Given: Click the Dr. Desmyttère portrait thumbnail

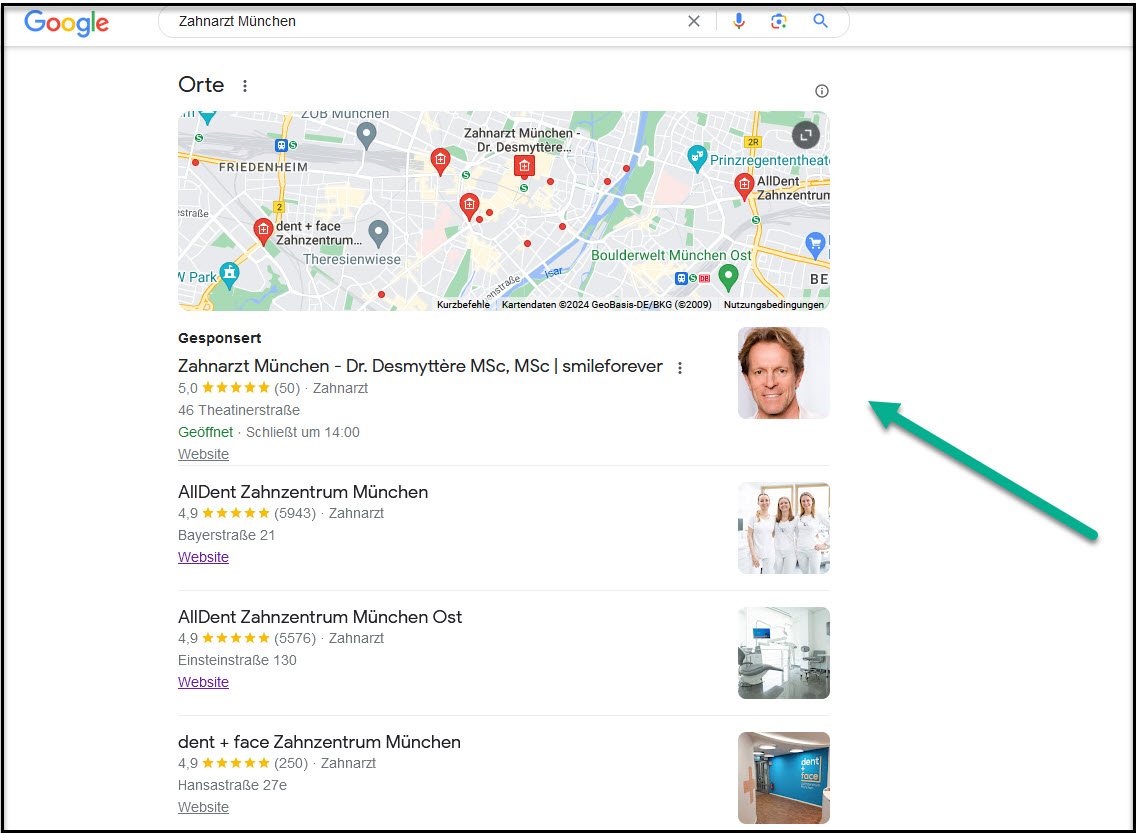Looking at the screenshot, I should [x=784, y=373].
